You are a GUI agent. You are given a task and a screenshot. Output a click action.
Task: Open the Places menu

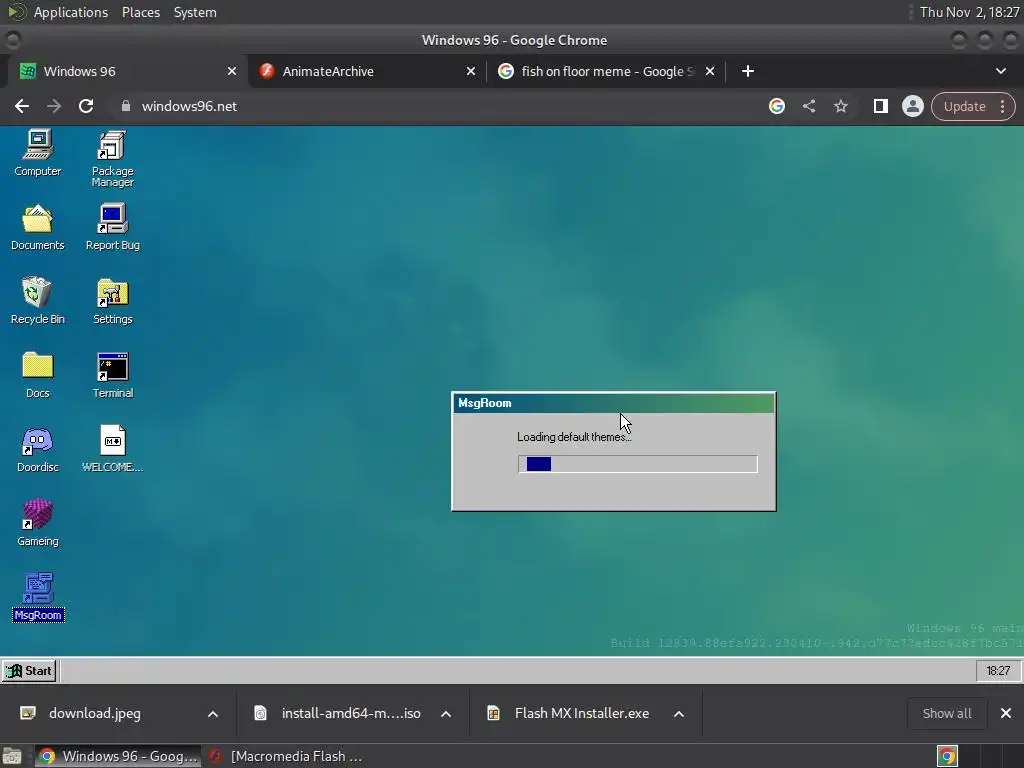[140, 12]
